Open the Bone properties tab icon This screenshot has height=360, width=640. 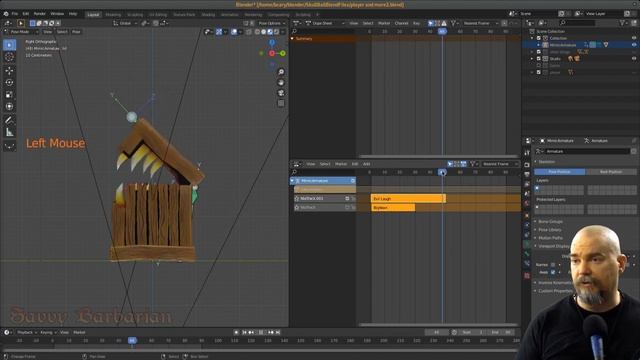(x=527, y=253)
